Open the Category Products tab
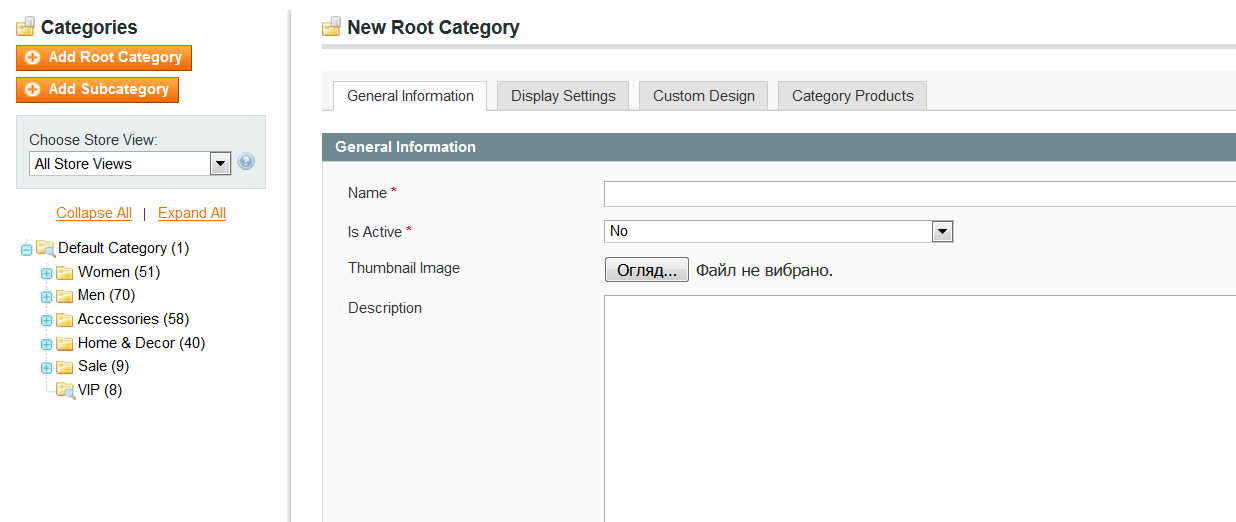This screenshot has width=1236, height=522. coord(853,96)
